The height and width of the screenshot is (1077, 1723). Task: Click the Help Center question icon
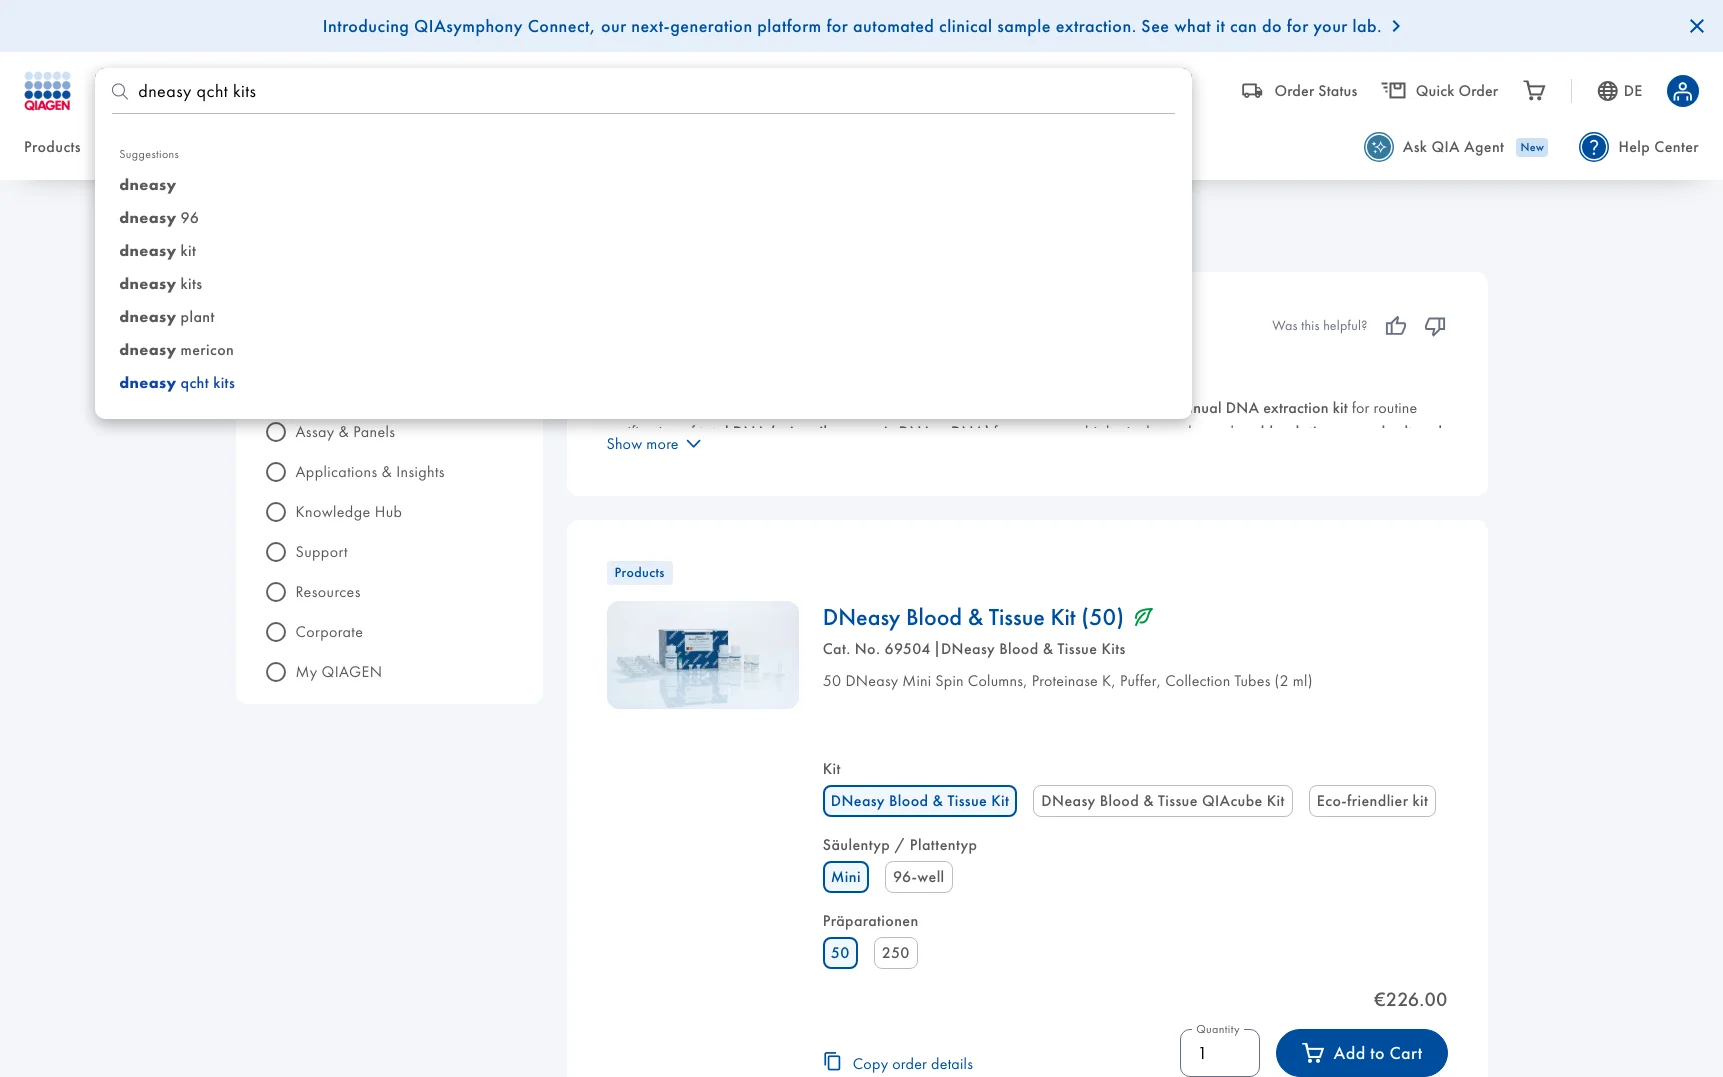point(1594,147)
